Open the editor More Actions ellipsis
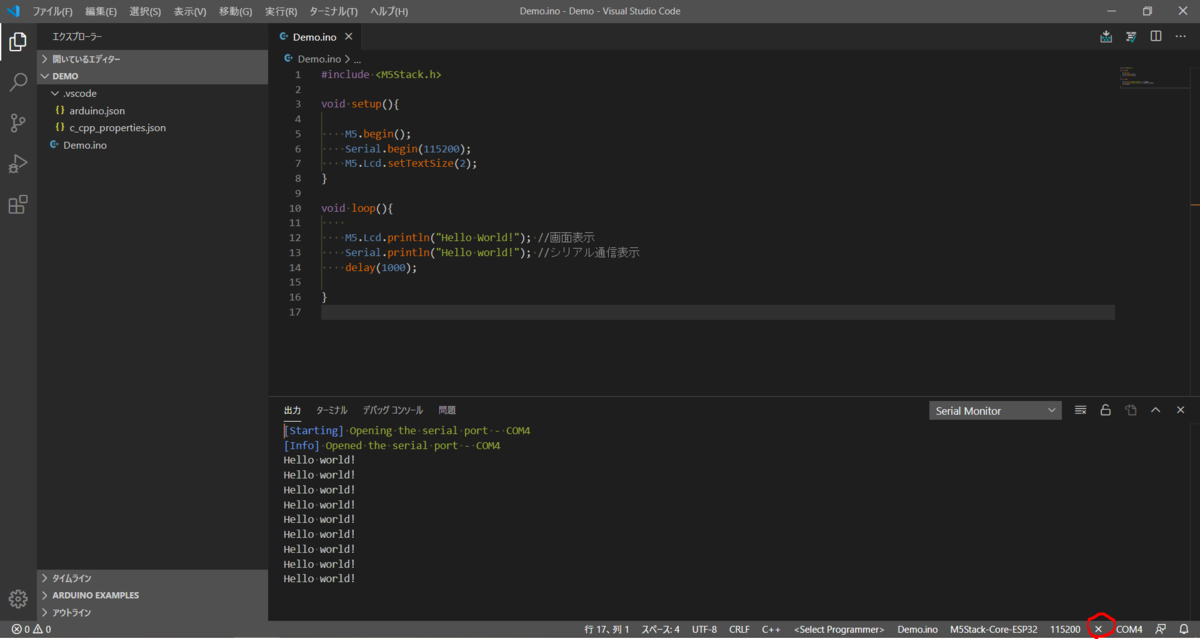1200x639 pixels. tap(1181, 37)
